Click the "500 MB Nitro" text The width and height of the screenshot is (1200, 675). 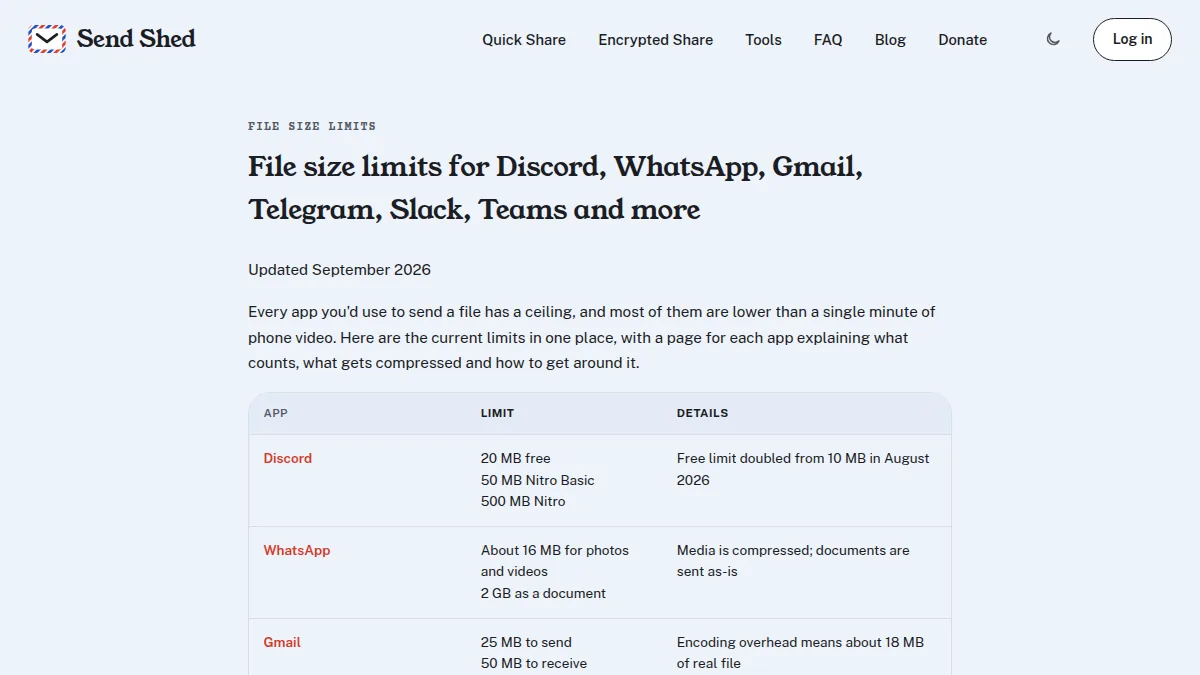coord(523,501)
